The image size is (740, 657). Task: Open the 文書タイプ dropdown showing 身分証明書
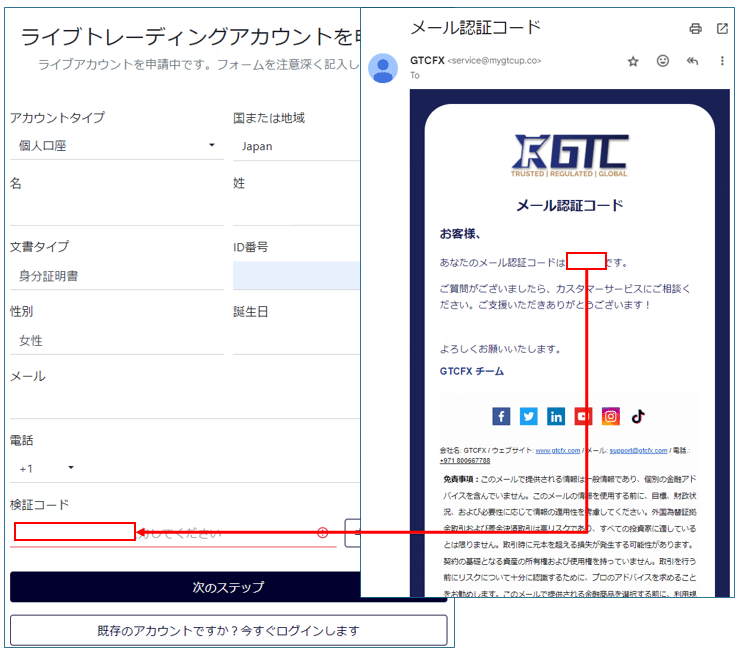[117, 276]
